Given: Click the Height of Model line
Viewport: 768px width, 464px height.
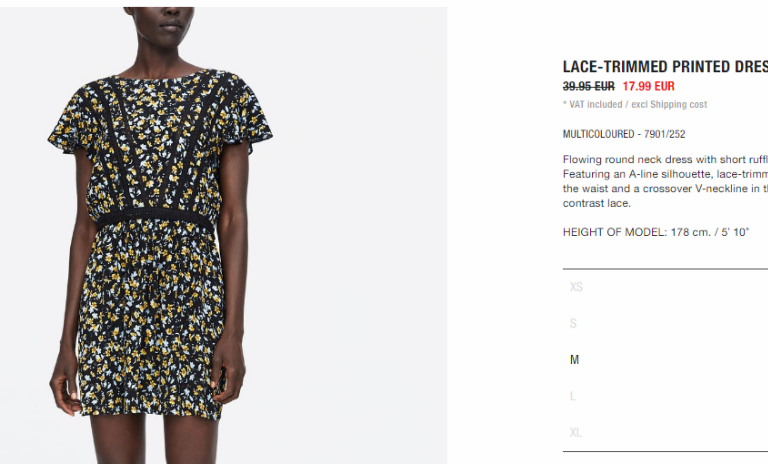Looking at the screenshot, I should point(656,232).
